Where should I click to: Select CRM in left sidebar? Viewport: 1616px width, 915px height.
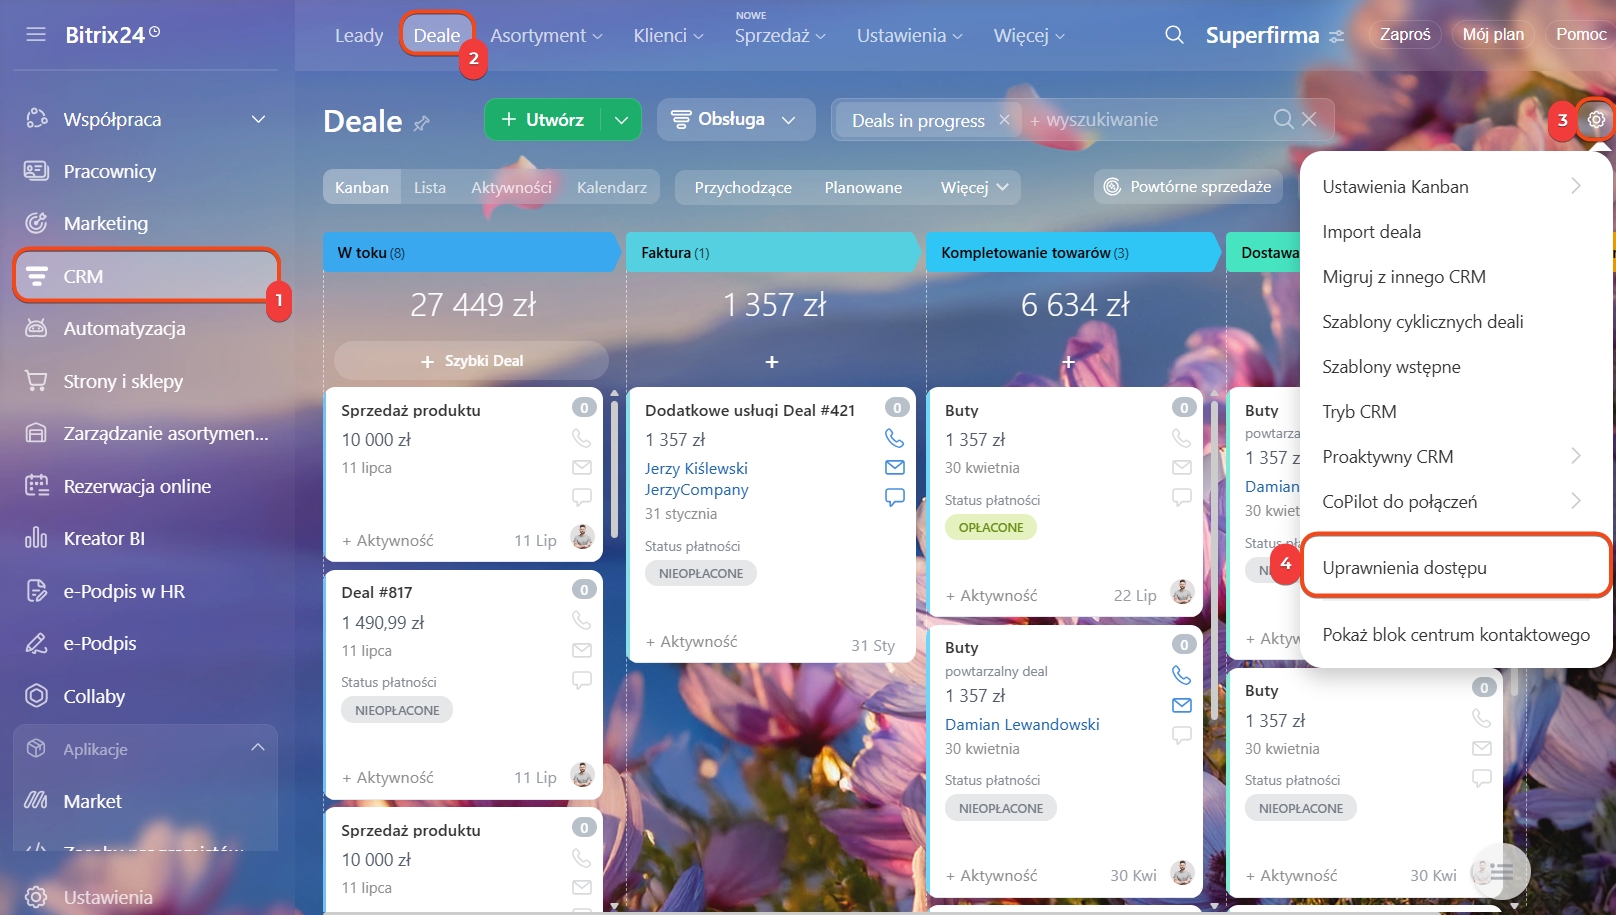tap(146, 276)
